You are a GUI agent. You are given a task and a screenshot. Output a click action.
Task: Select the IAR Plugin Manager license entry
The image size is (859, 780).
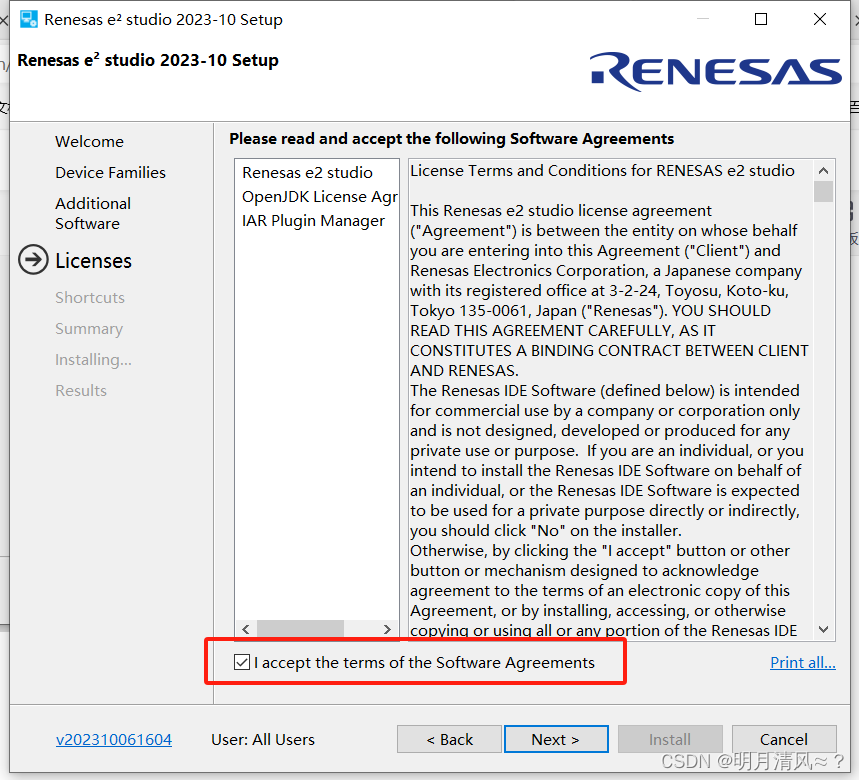pyautogui.click(x=313, y=221)
